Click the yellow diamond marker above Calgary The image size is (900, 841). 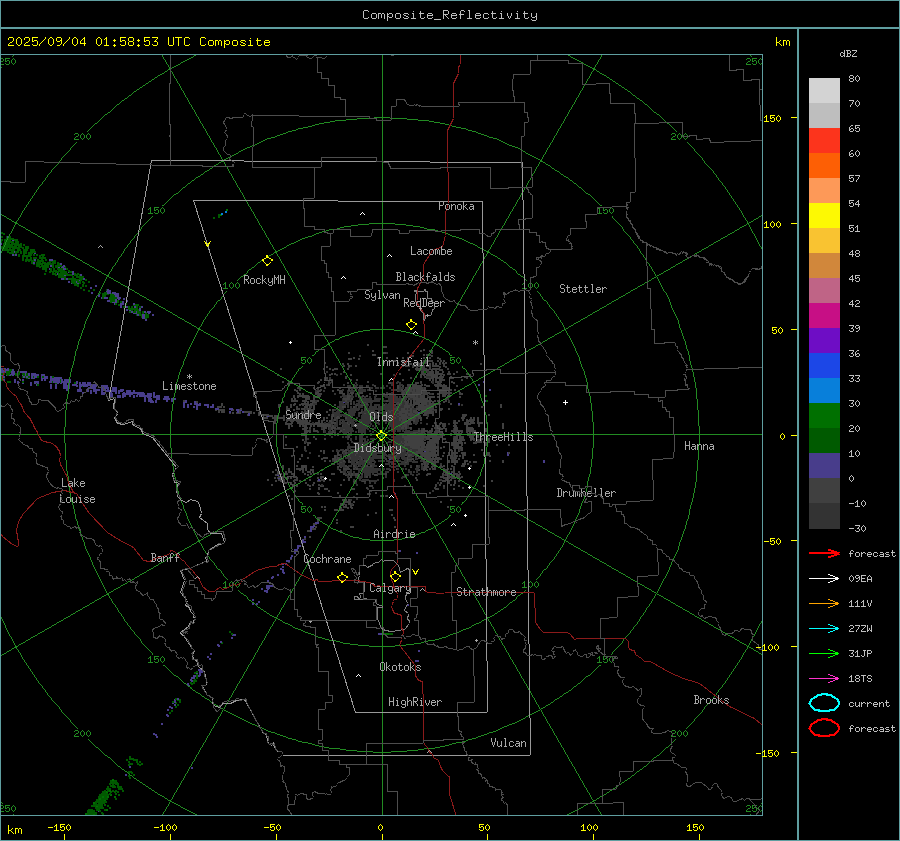pyautogui.click(x=395, y=576)
